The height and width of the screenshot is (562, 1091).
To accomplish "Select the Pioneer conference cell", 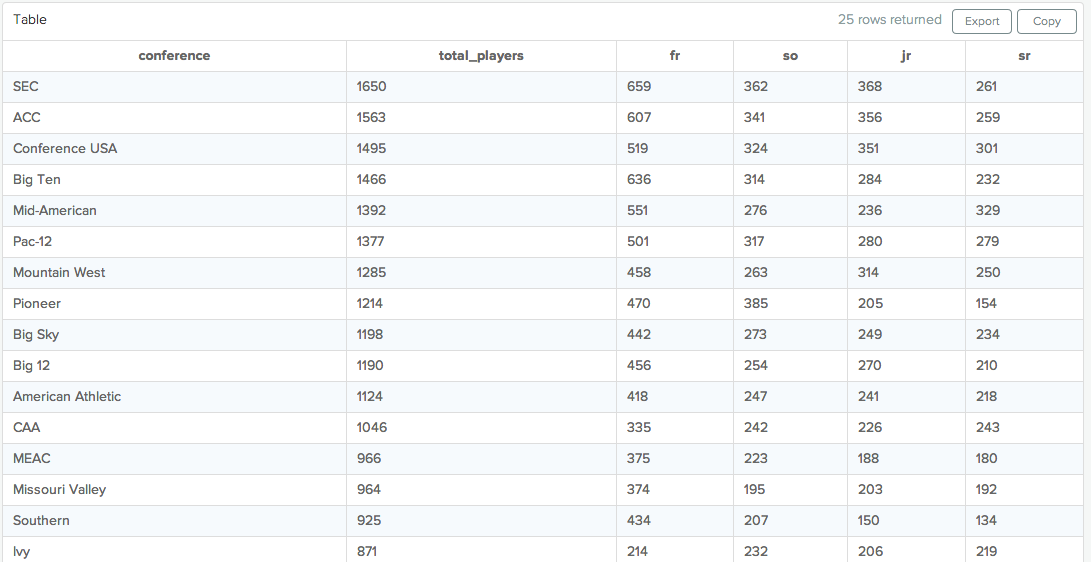I will click(x=37, y=304).
